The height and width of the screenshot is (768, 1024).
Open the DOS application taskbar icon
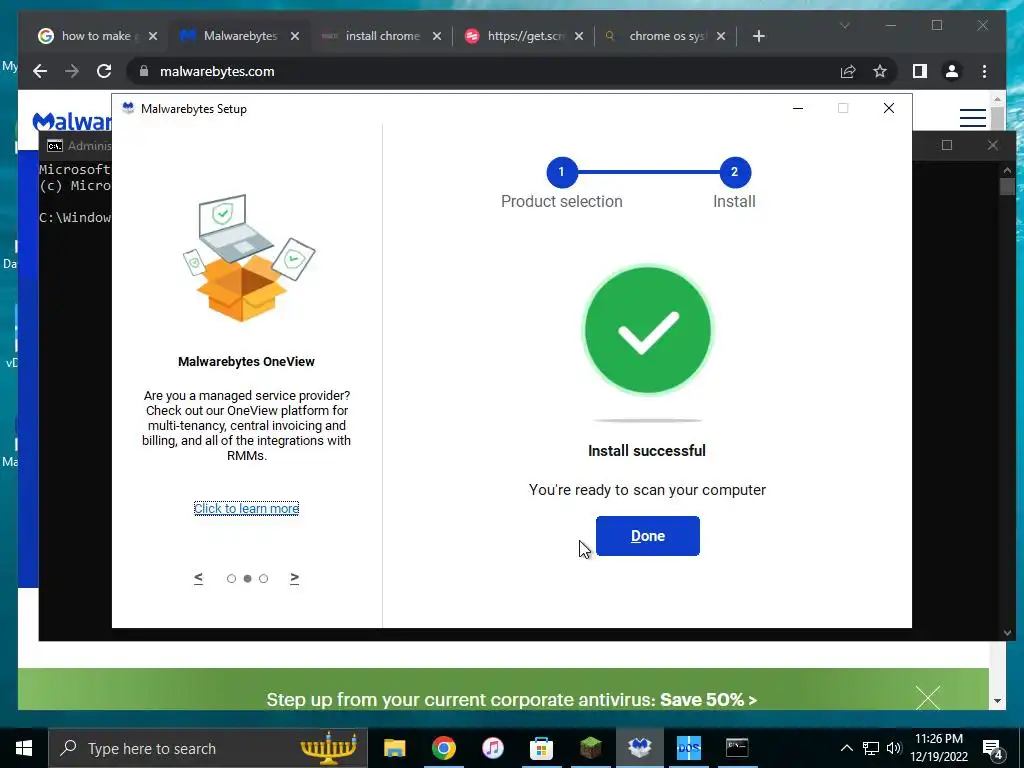click(x=688, y=748)
